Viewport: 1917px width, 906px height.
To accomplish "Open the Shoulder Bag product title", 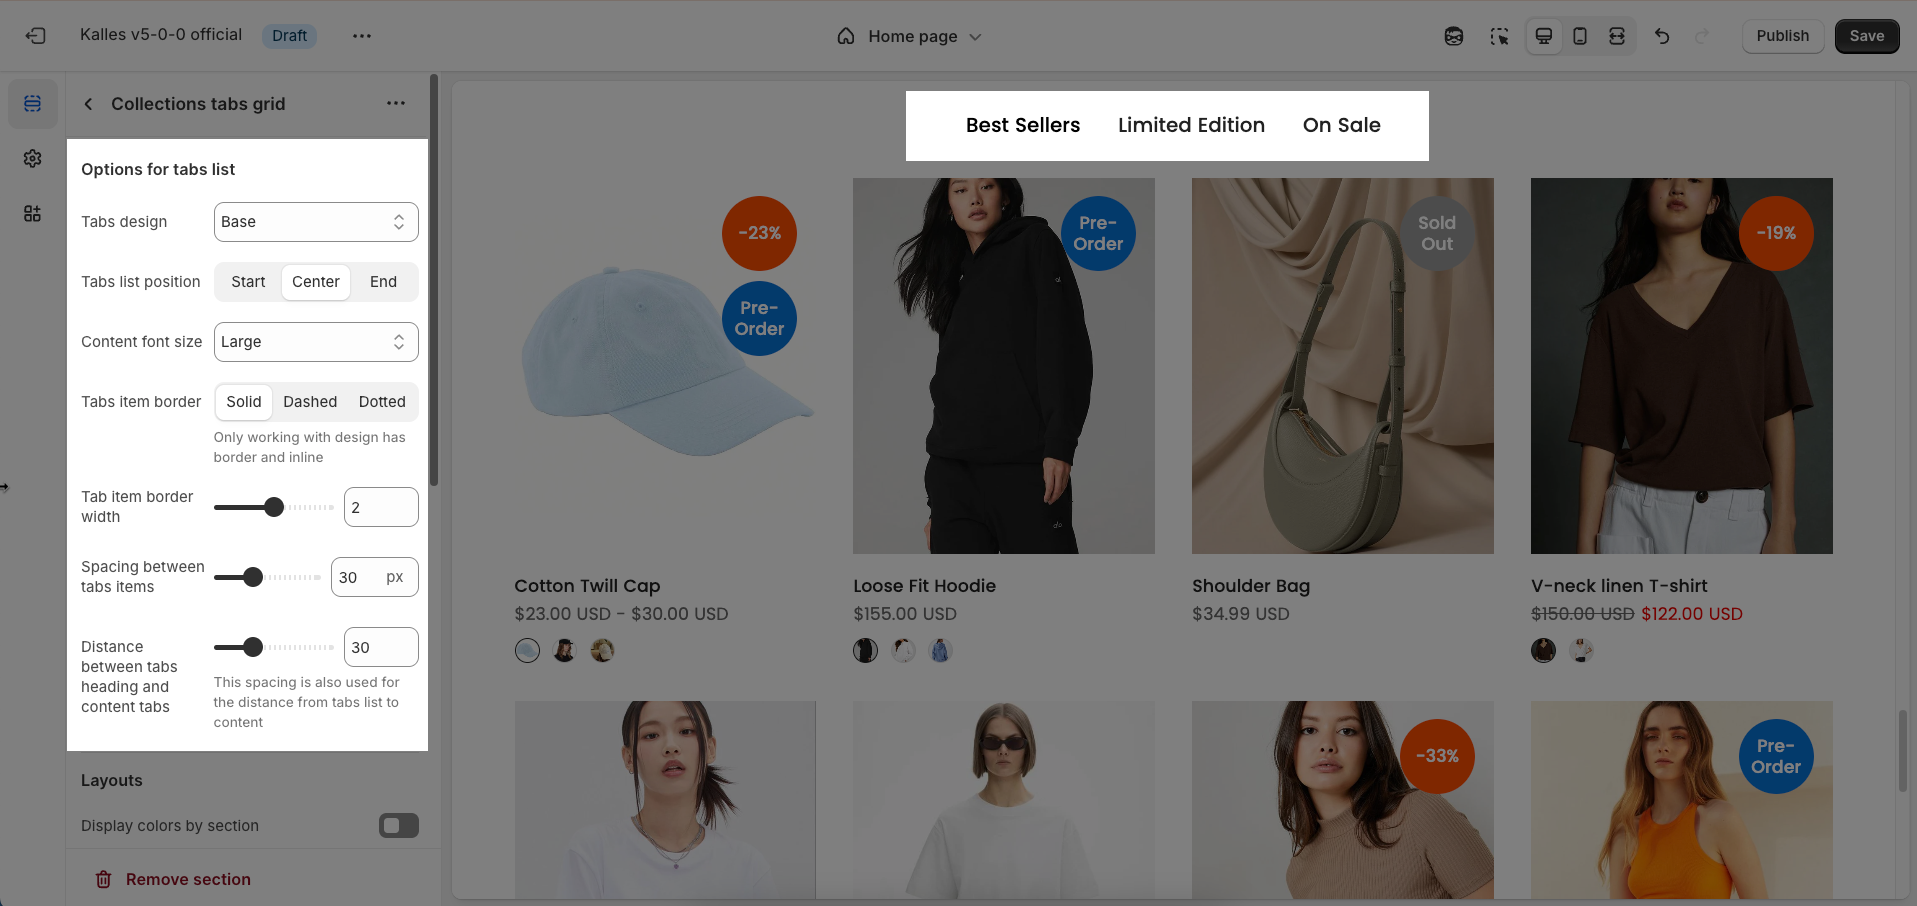I will tap(1251, 586).
